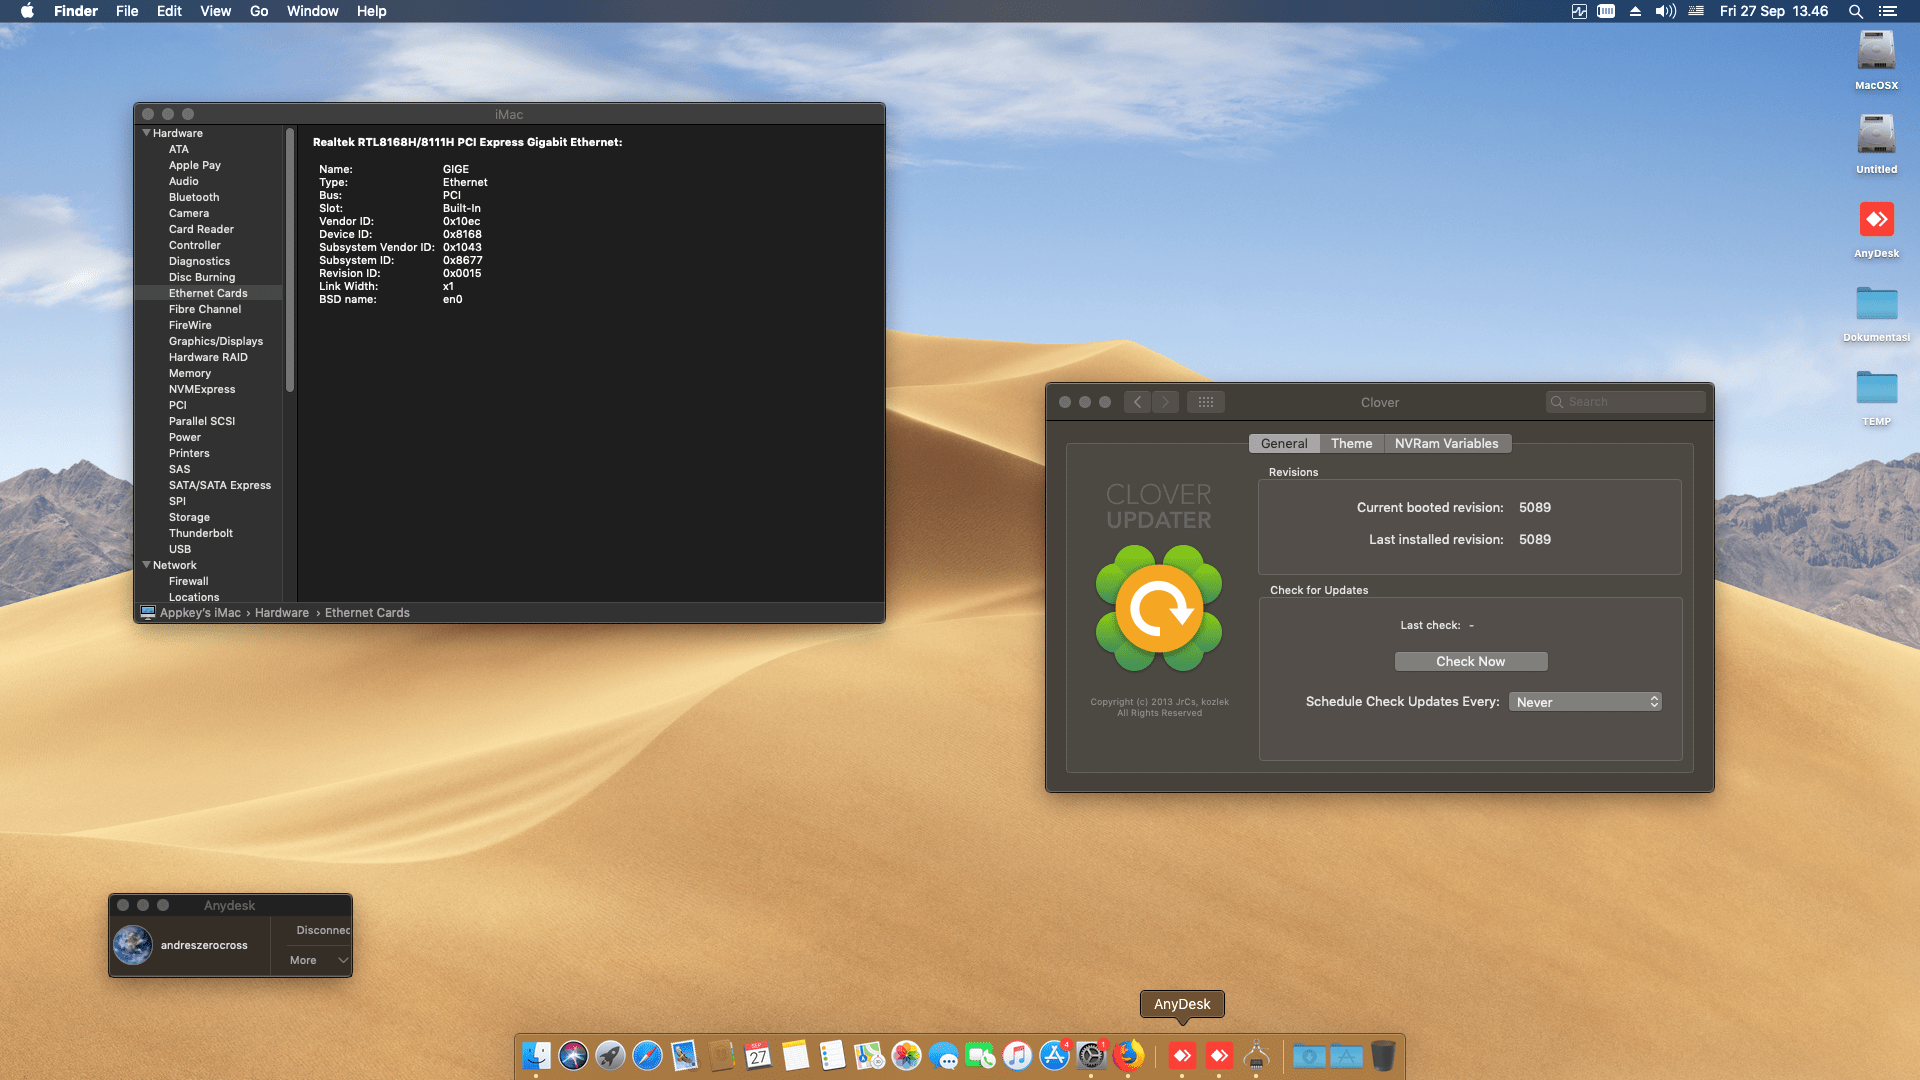Open the Mail app in Dock
The image size is (1920, 1080).
point(684,1055)
